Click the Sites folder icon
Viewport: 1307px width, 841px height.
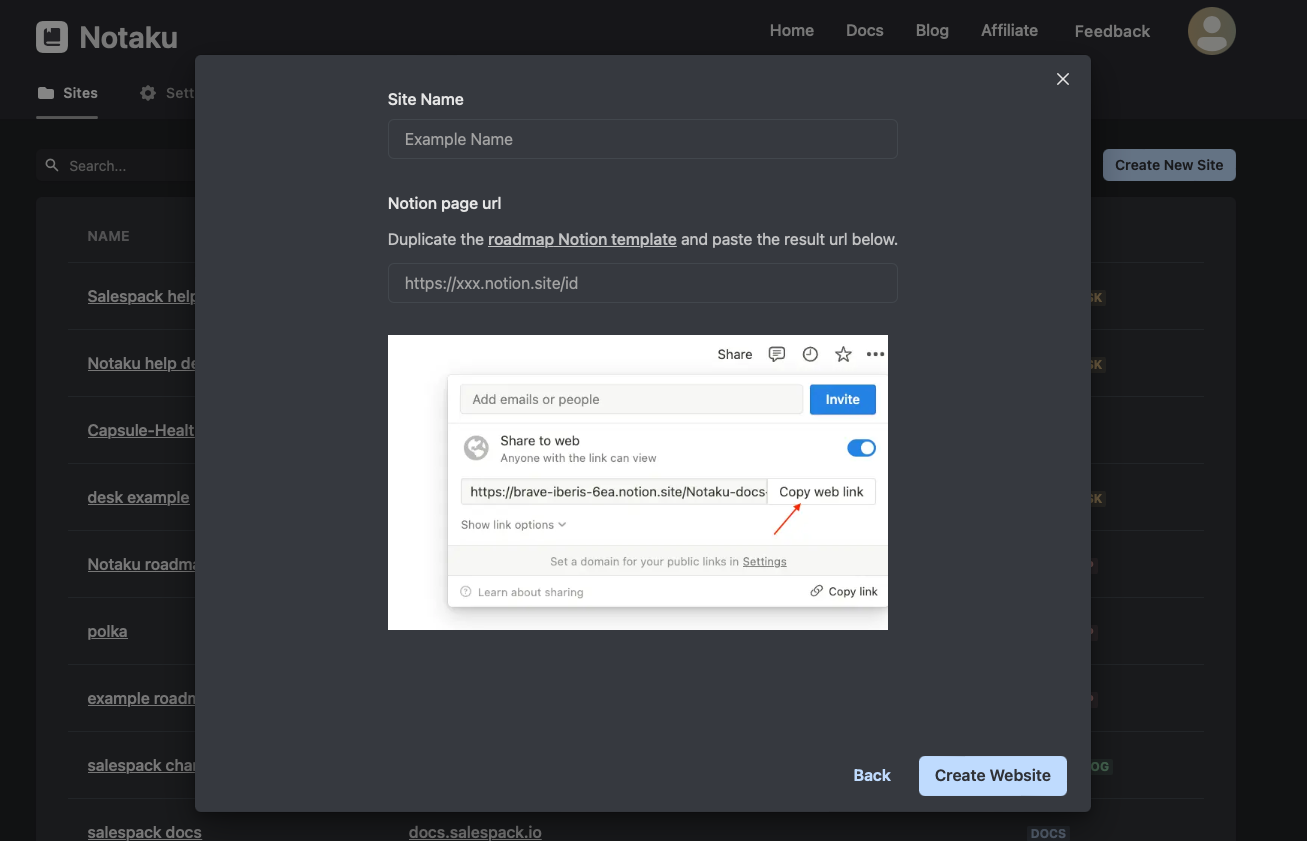pyautogui.click(x=46, y=93)
